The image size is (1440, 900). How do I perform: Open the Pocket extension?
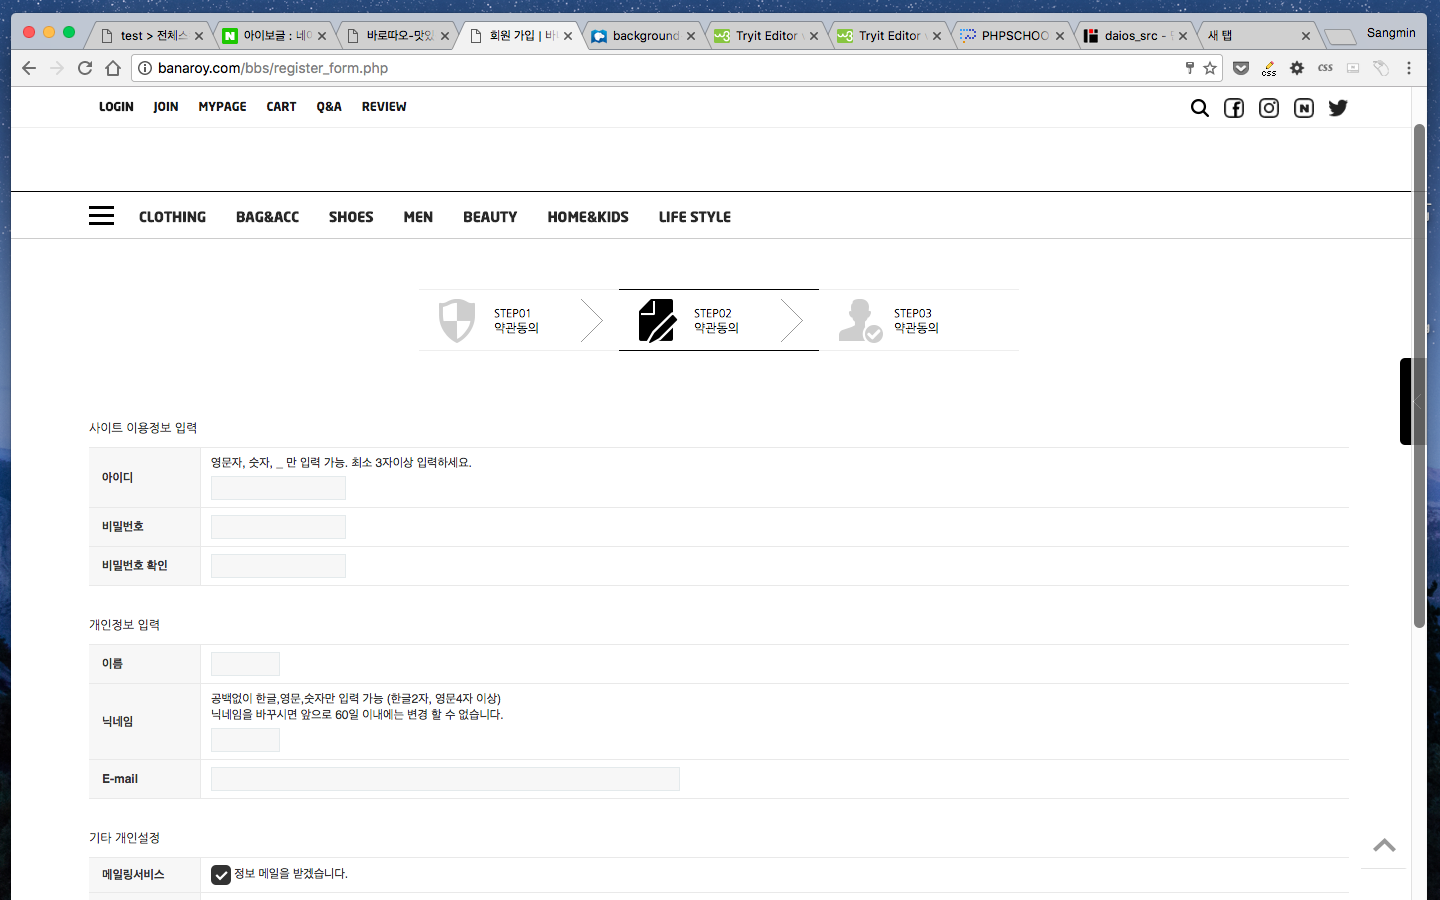coord(1241,68)
